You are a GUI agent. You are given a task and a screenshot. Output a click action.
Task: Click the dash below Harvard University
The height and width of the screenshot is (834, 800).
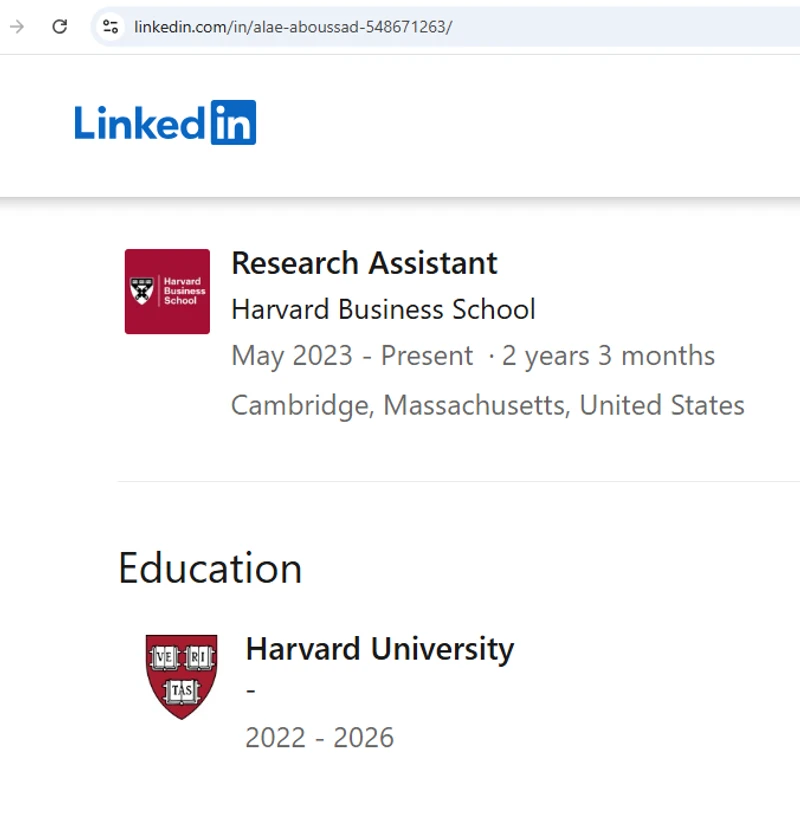tap(249, 690)
